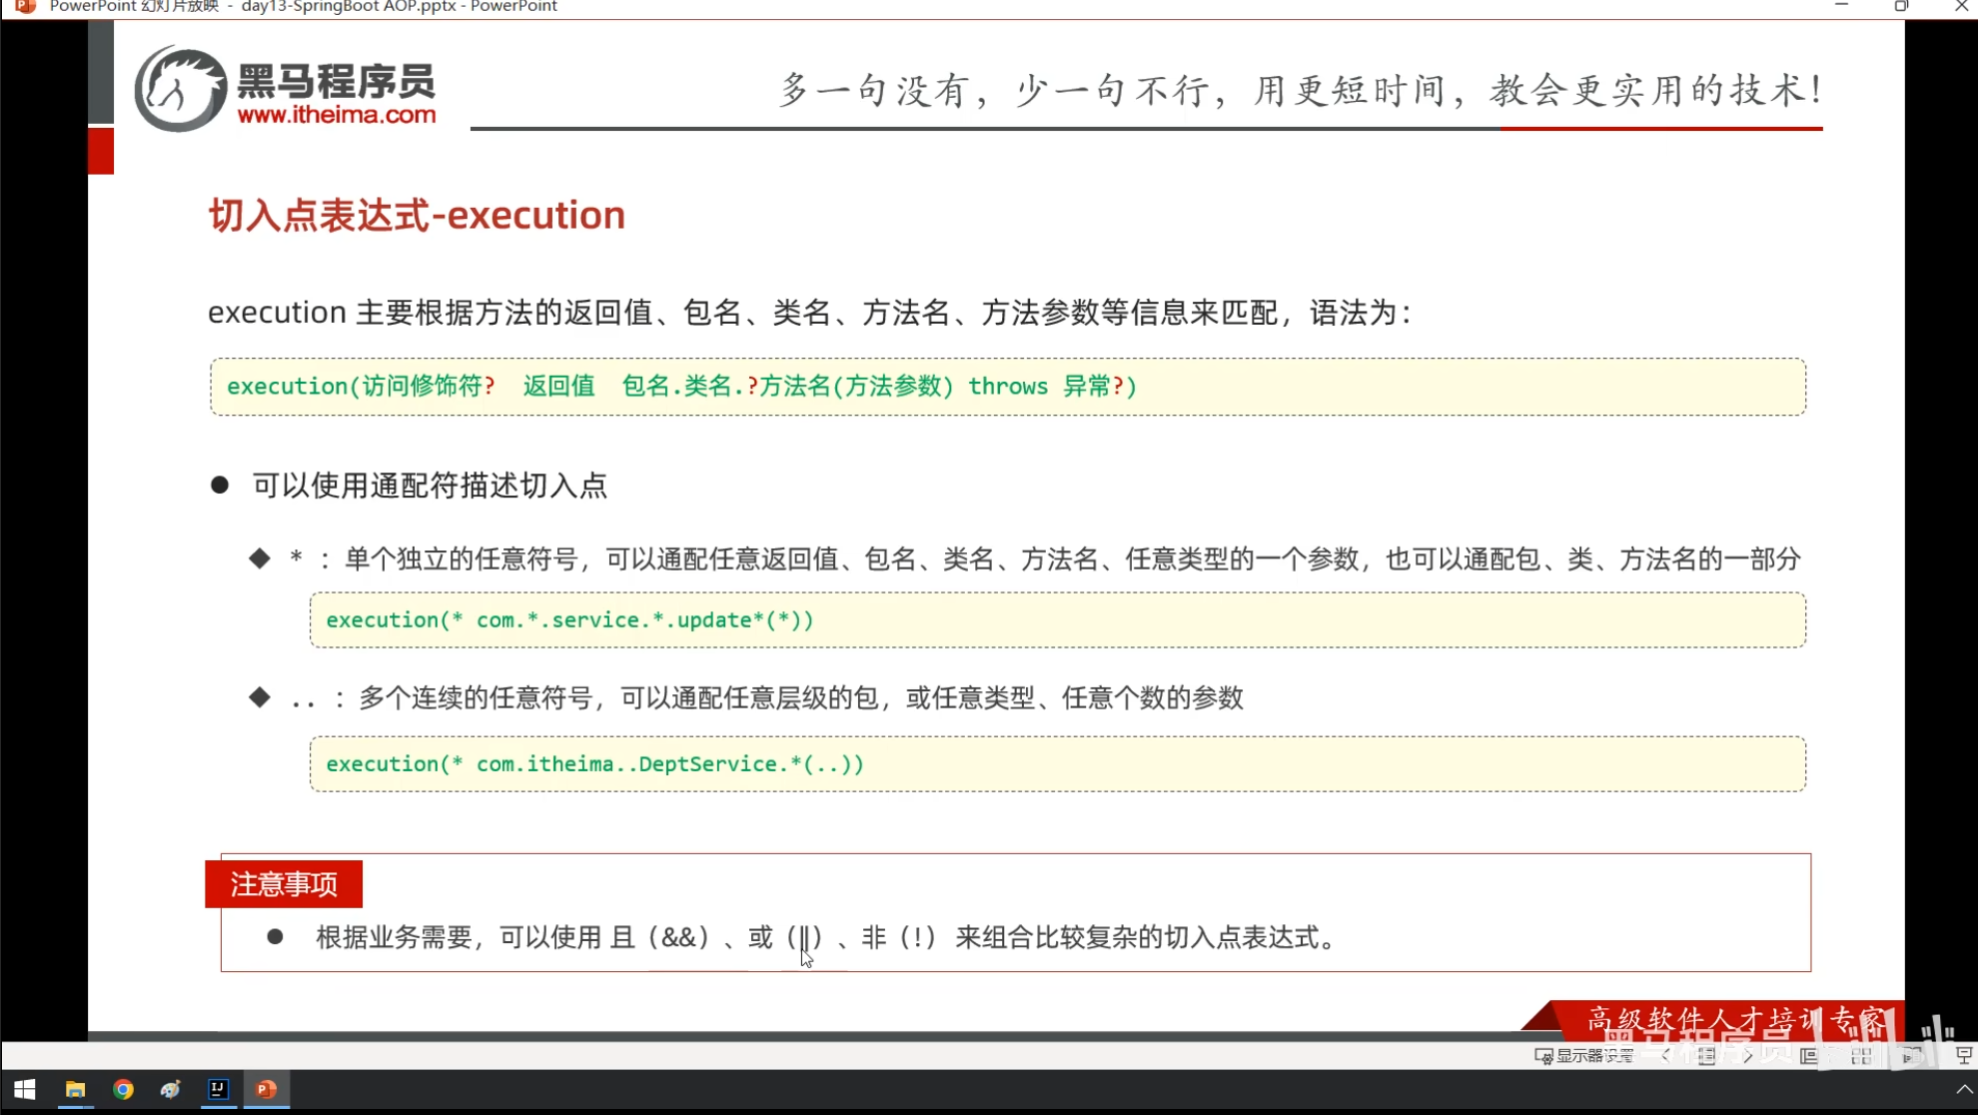Click the DeptService example code box
The width and height of the screenshot is (1978, 1115).
click(1057, 764)
